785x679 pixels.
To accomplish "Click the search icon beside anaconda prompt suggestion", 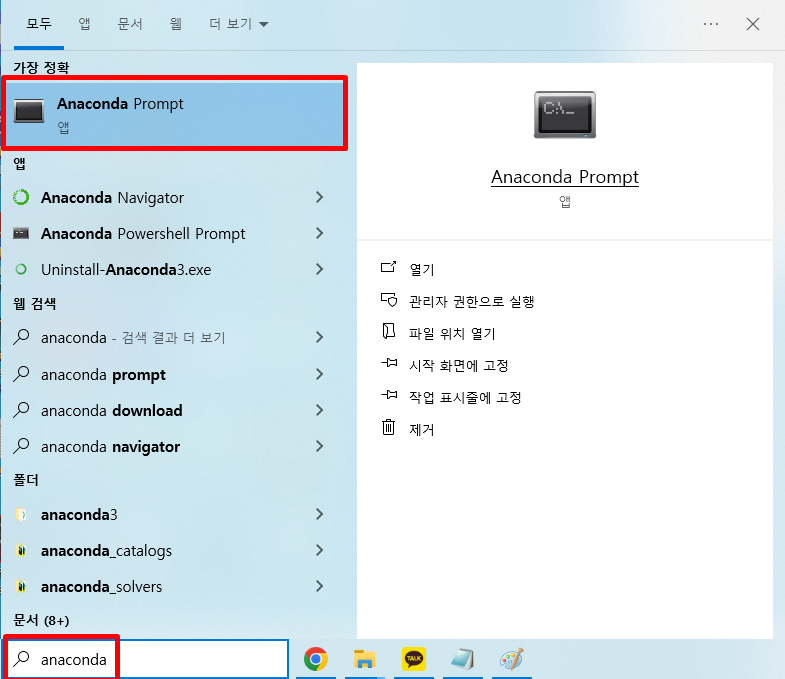I will point(22,374).
